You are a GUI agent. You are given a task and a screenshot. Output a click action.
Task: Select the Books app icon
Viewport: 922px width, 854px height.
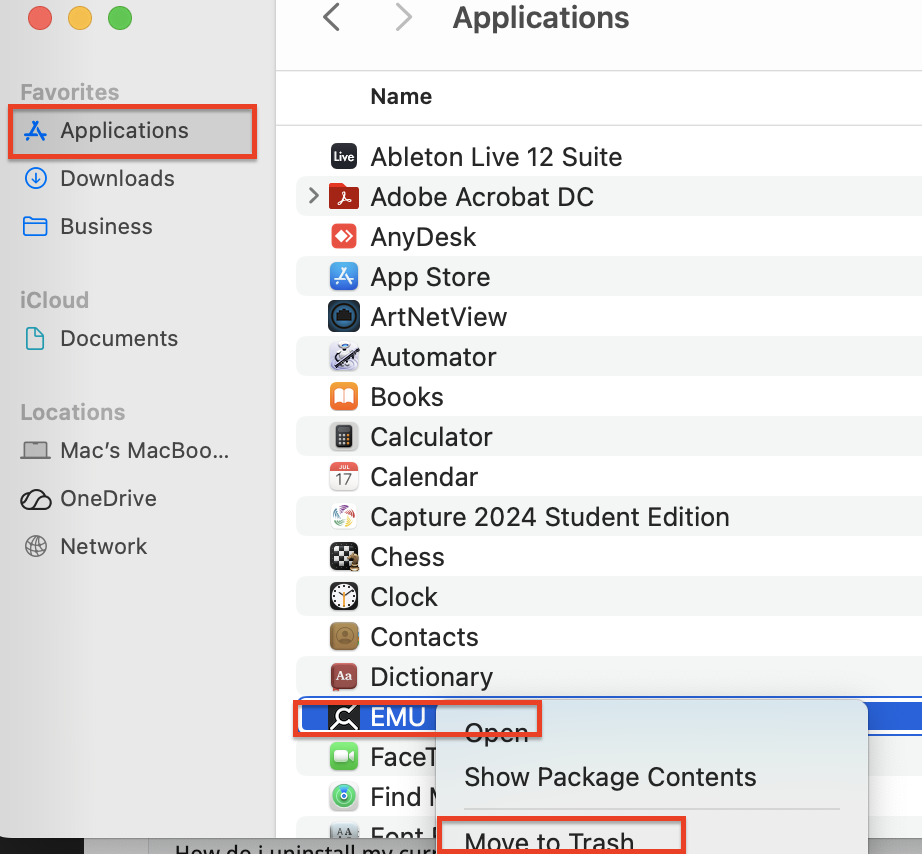pyautogui.click(x=344, y=396)
